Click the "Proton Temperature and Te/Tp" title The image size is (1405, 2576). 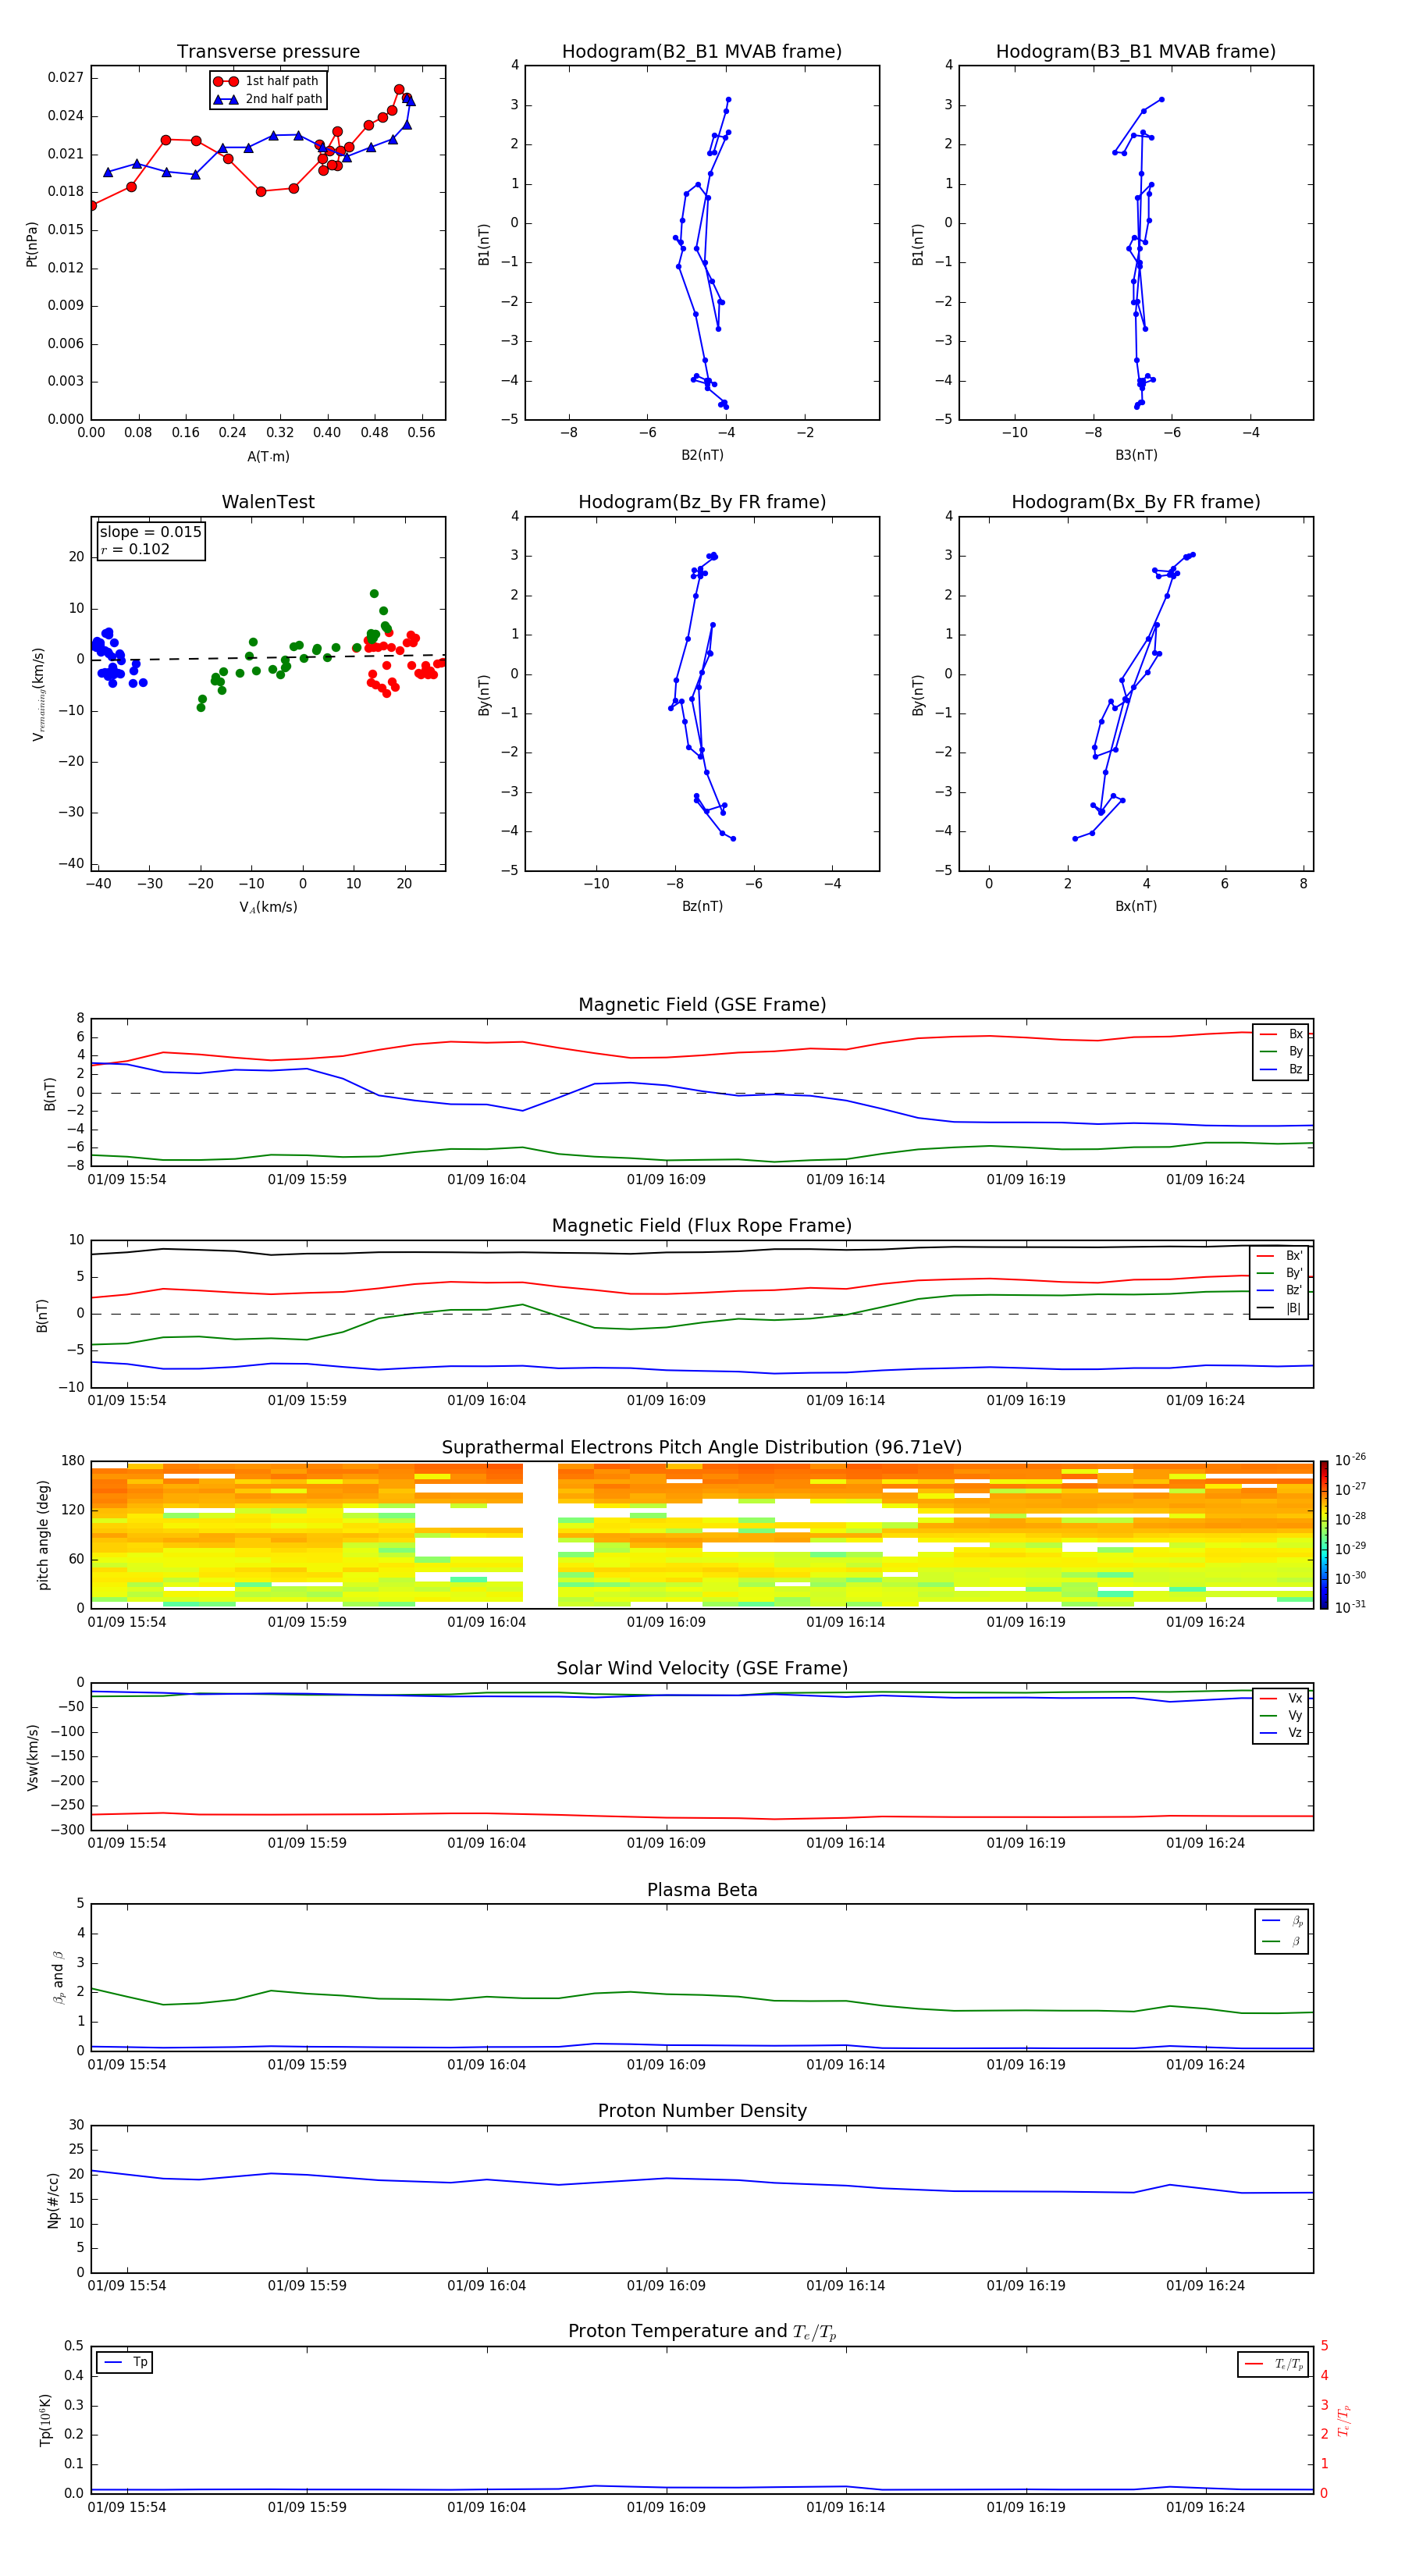click(702, 2332)
